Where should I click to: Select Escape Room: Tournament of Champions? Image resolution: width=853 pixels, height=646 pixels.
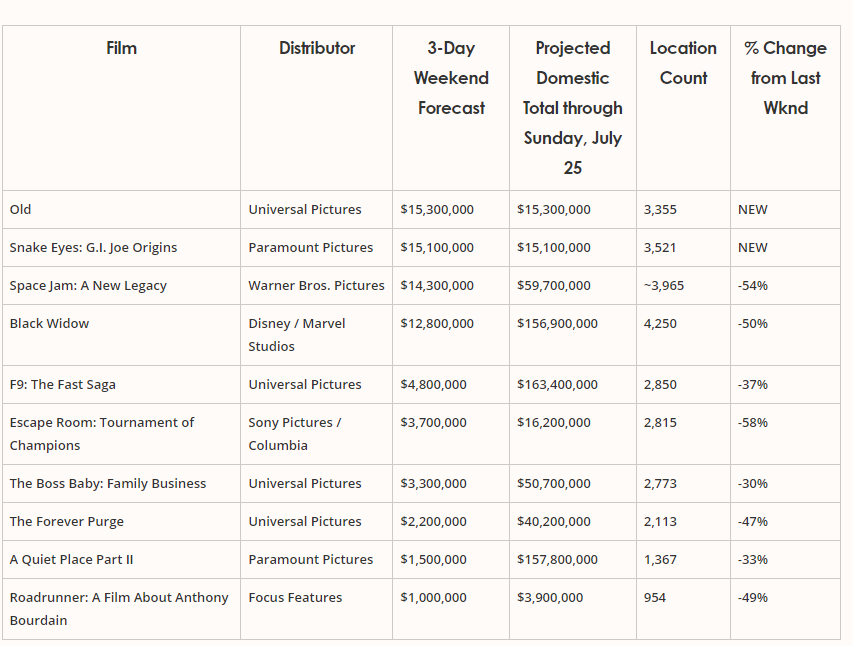coord(102,434)
